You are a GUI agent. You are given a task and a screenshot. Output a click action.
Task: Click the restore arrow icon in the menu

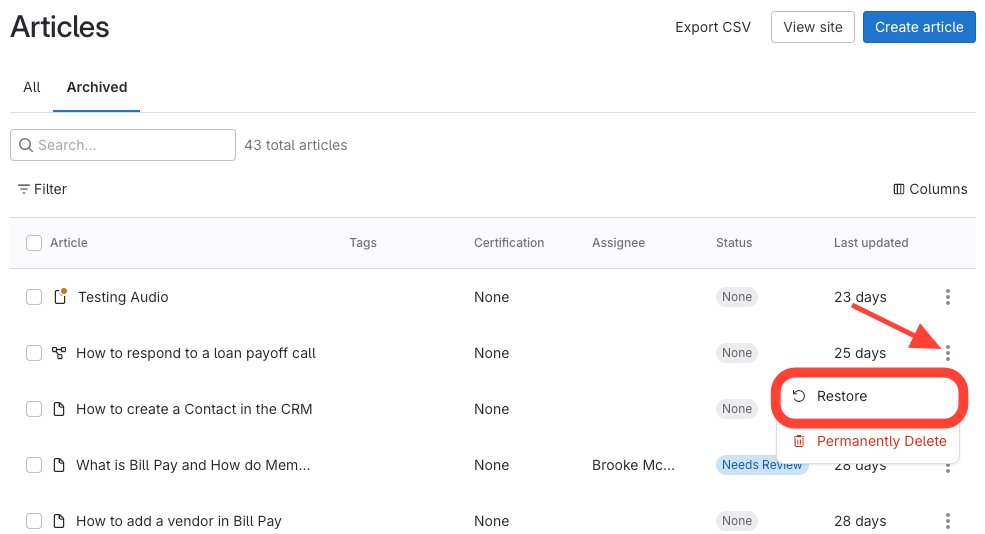click(799, 396)
